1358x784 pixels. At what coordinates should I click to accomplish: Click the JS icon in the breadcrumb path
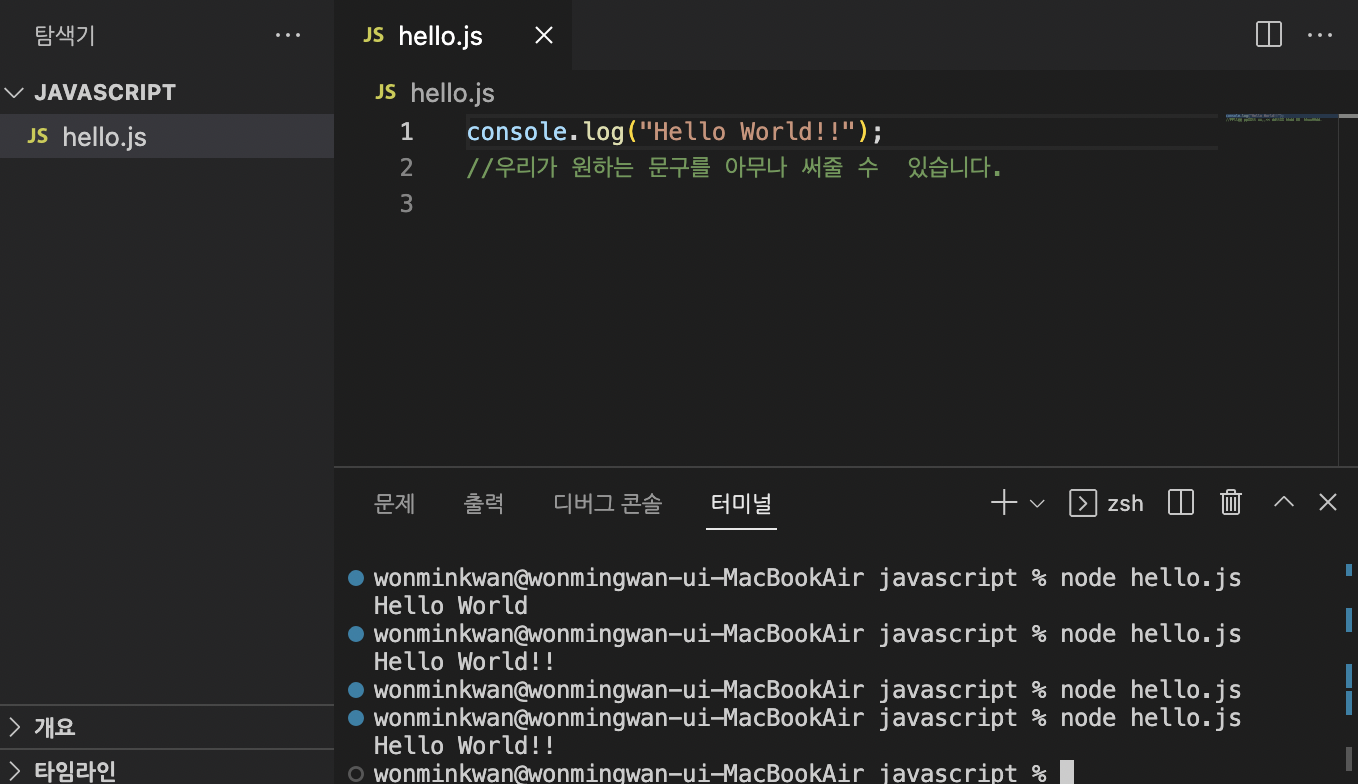point(385,92)
